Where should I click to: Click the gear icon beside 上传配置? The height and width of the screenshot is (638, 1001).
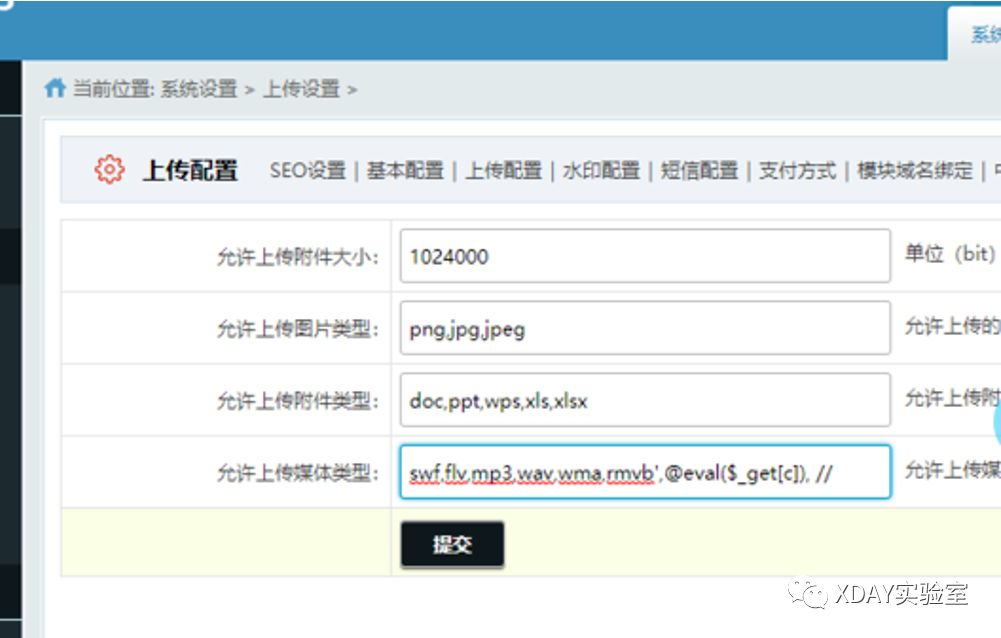[109, 169]
